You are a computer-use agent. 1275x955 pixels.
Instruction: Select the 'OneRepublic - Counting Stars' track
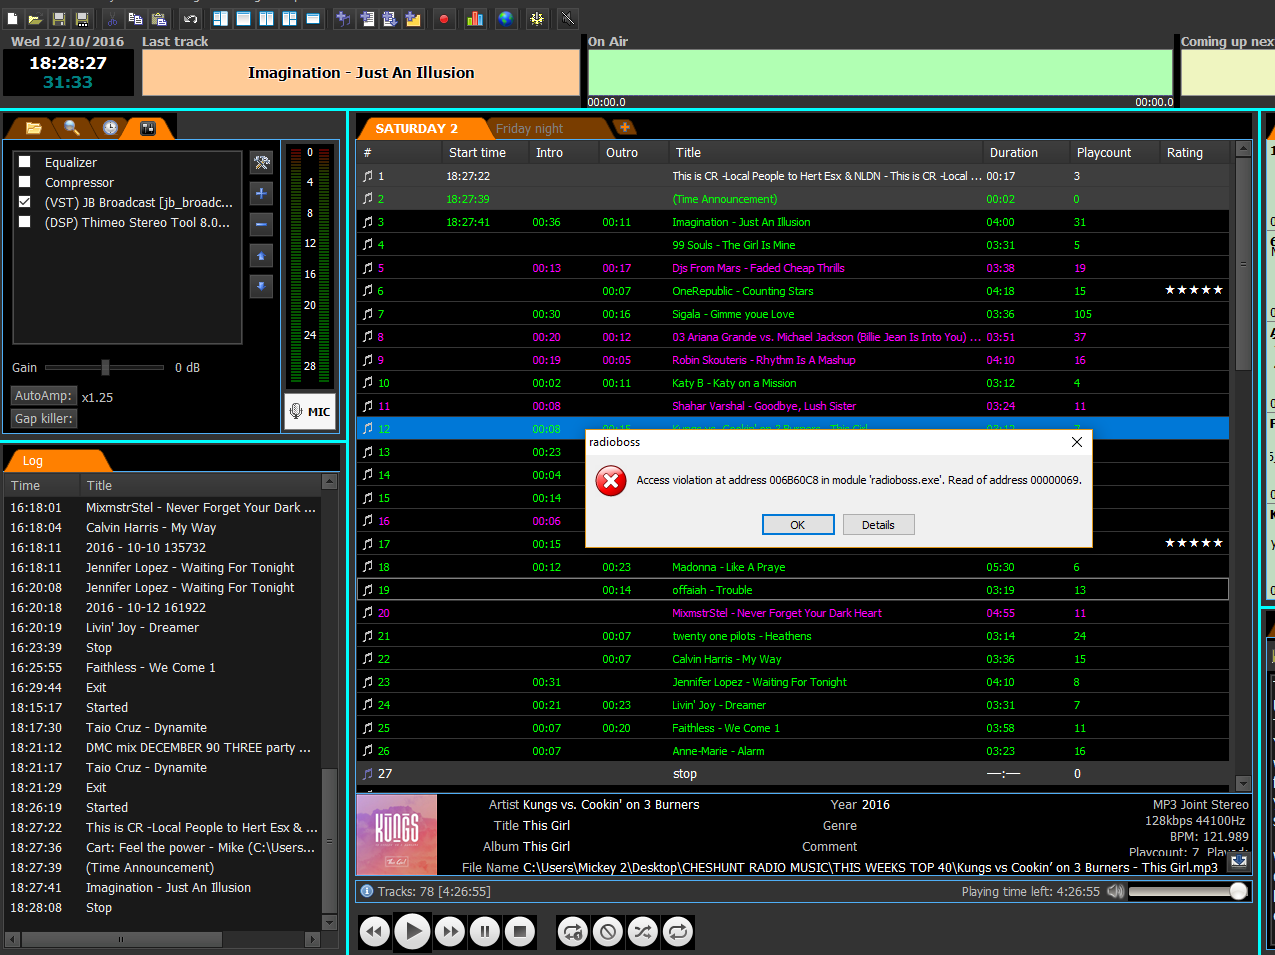coord(793,291)
